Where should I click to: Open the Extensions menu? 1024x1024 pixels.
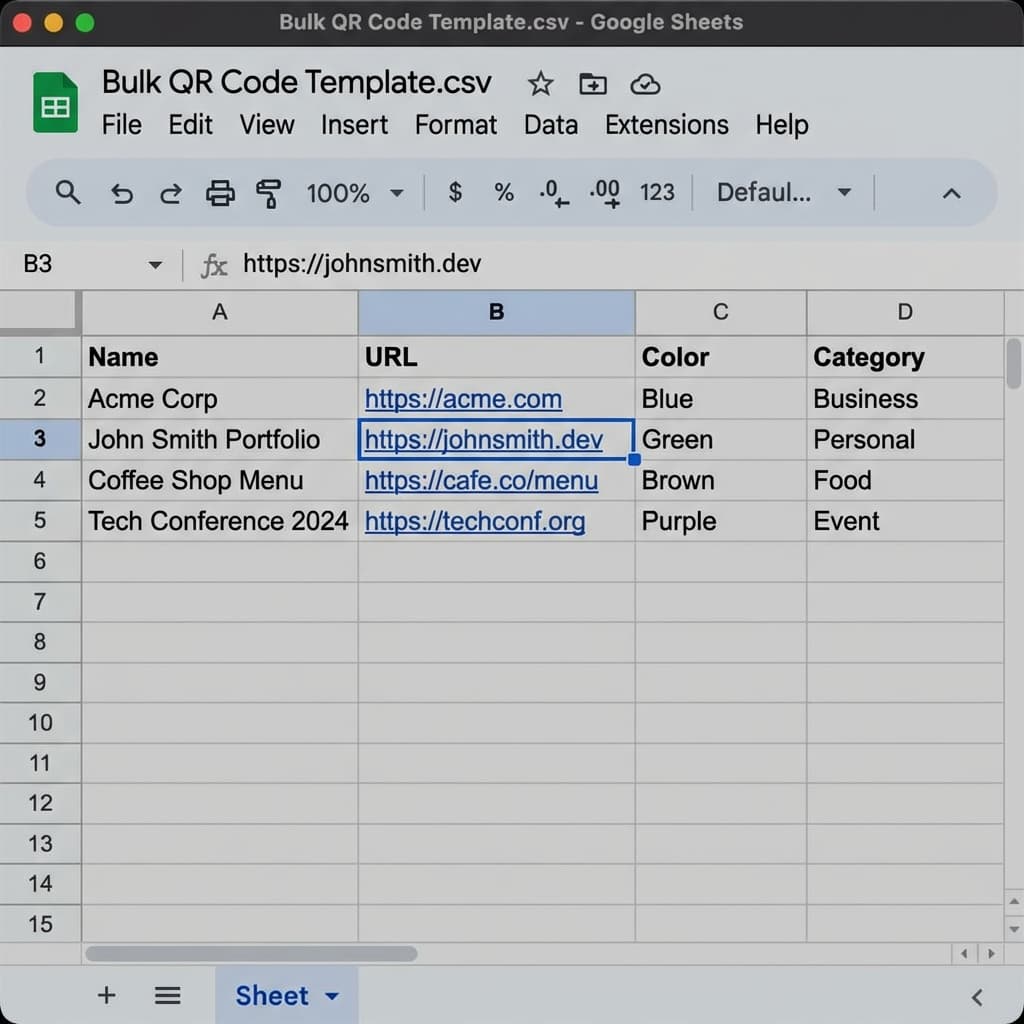(666, 125)
